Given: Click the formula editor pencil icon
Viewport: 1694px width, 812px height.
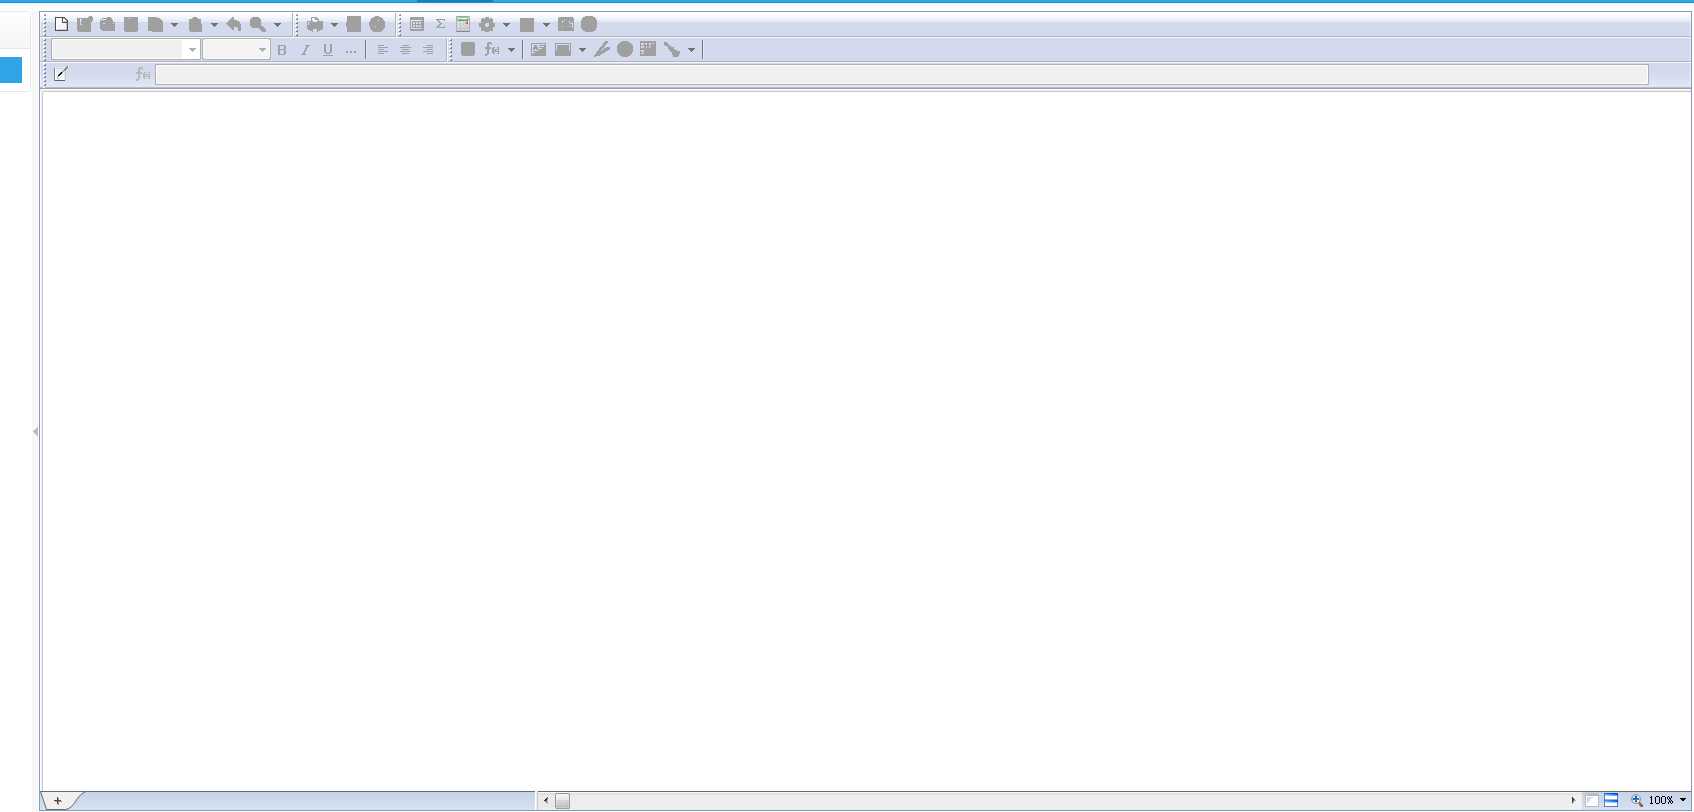Looking at the screenshot, I should 61,74.
